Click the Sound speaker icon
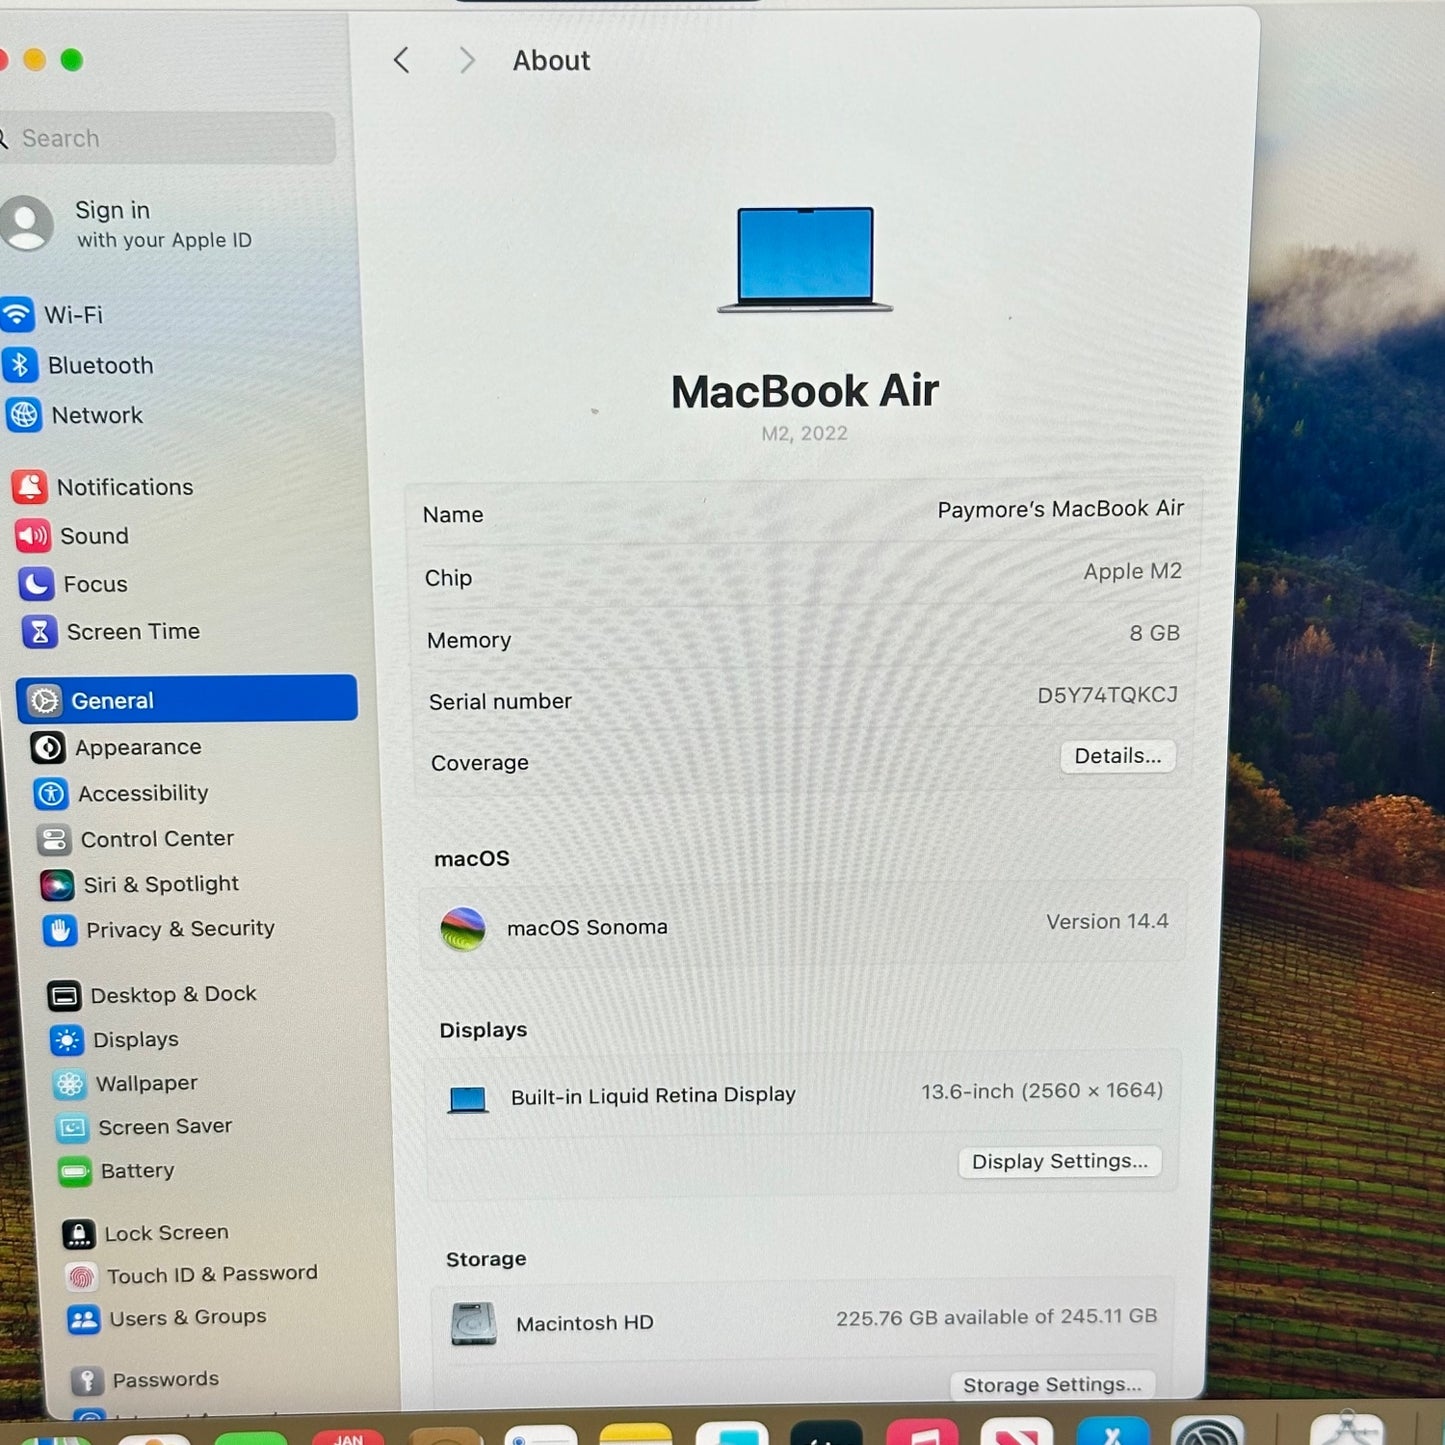1445x1445 pixels. tap(33, 536)
